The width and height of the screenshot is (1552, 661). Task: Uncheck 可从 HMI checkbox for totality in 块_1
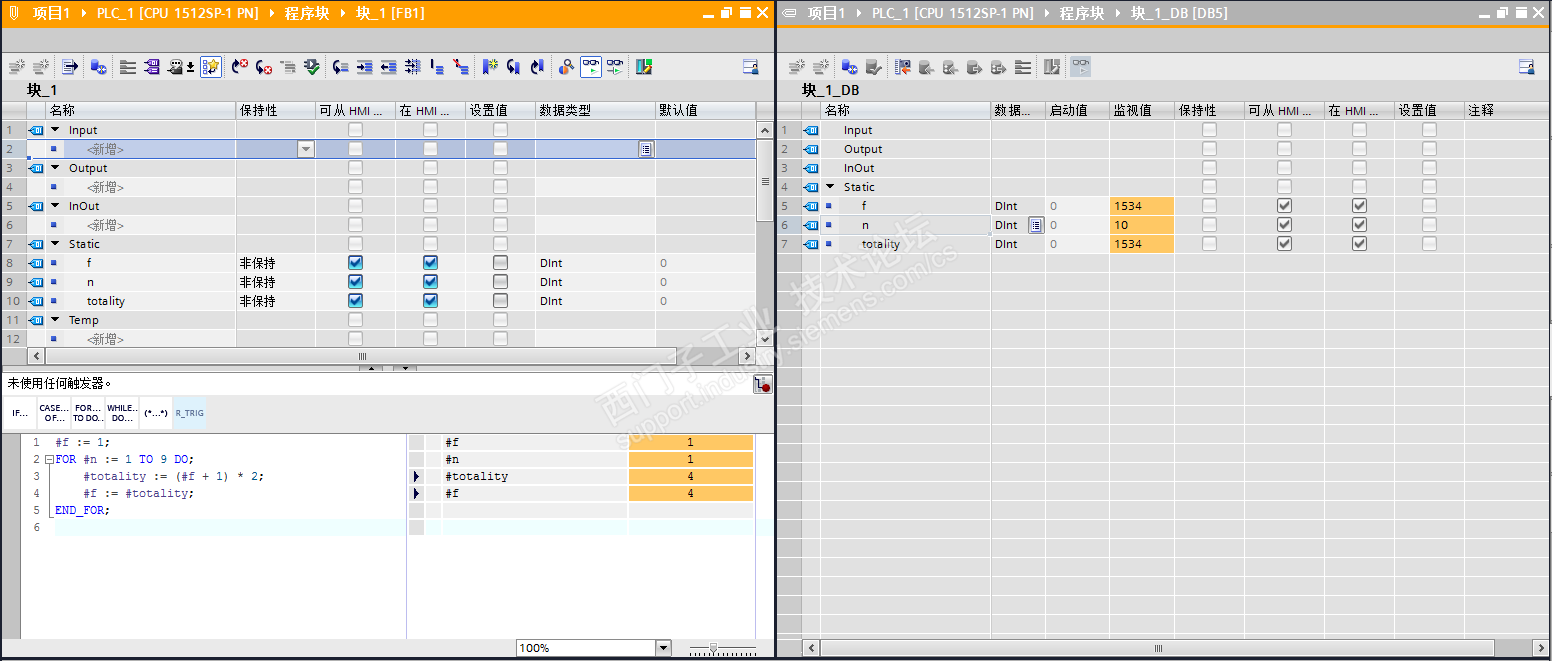click(355, 301)
